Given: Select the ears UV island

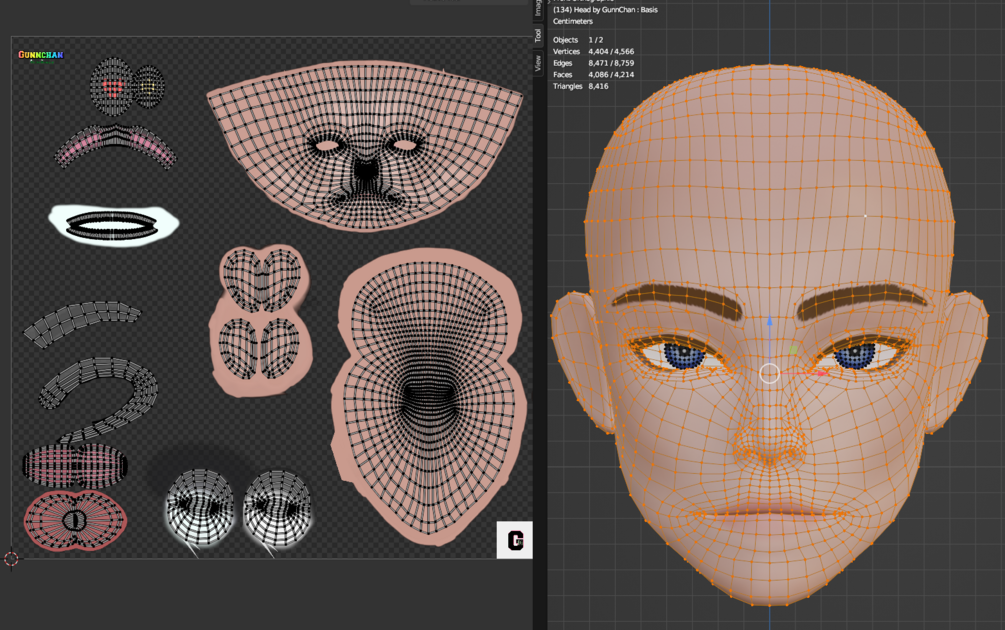Looking at the screenshot, I should click(262, 320).
